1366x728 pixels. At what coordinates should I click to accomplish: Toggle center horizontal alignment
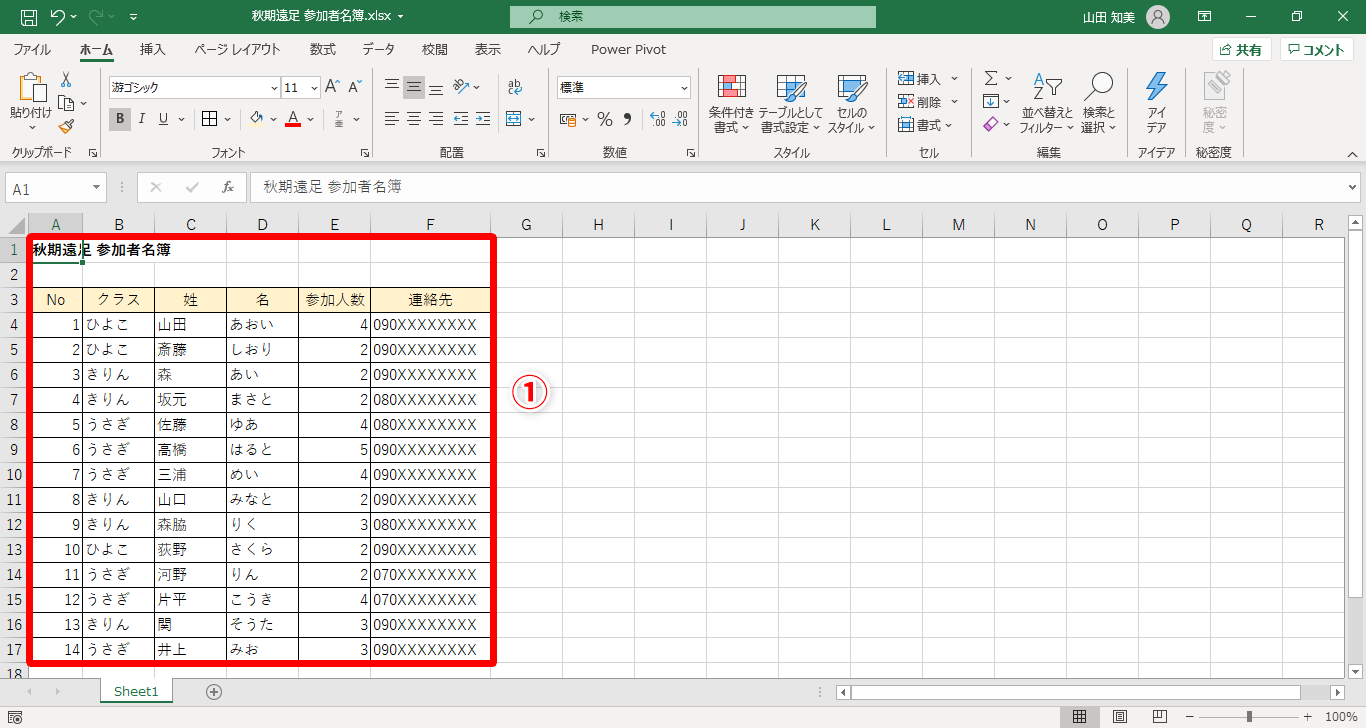[x=414, y=119]
